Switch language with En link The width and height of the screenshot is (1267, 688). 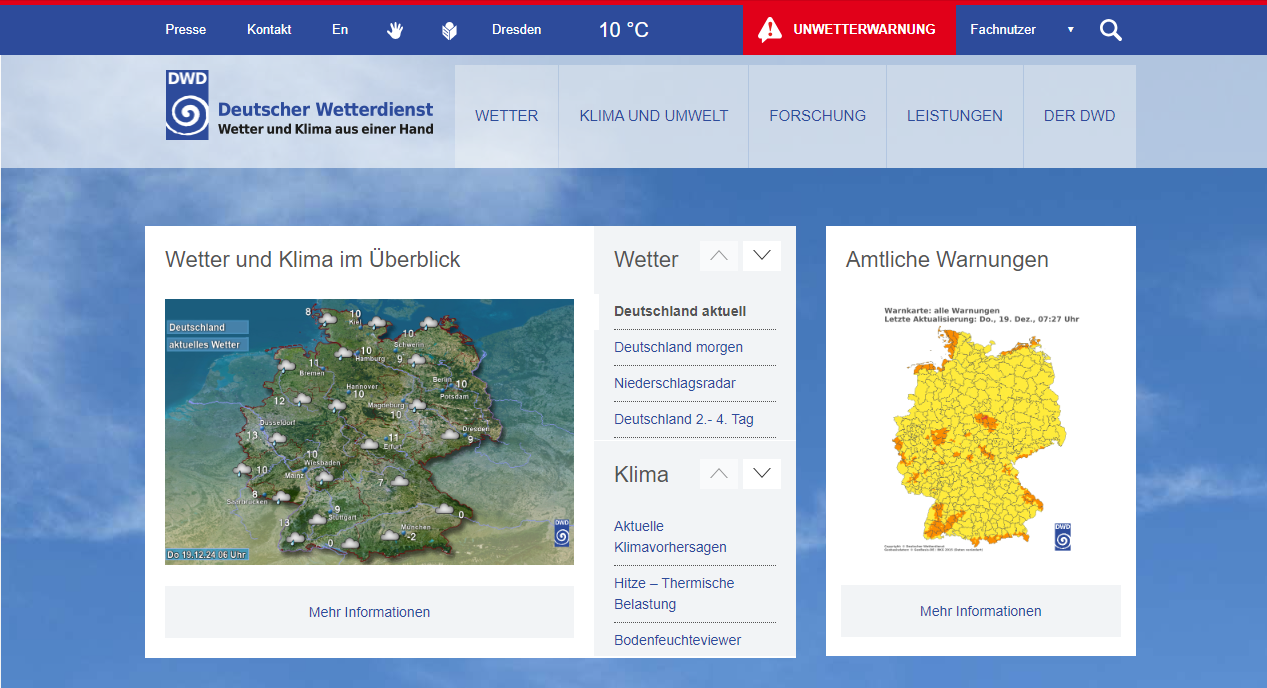340,30
